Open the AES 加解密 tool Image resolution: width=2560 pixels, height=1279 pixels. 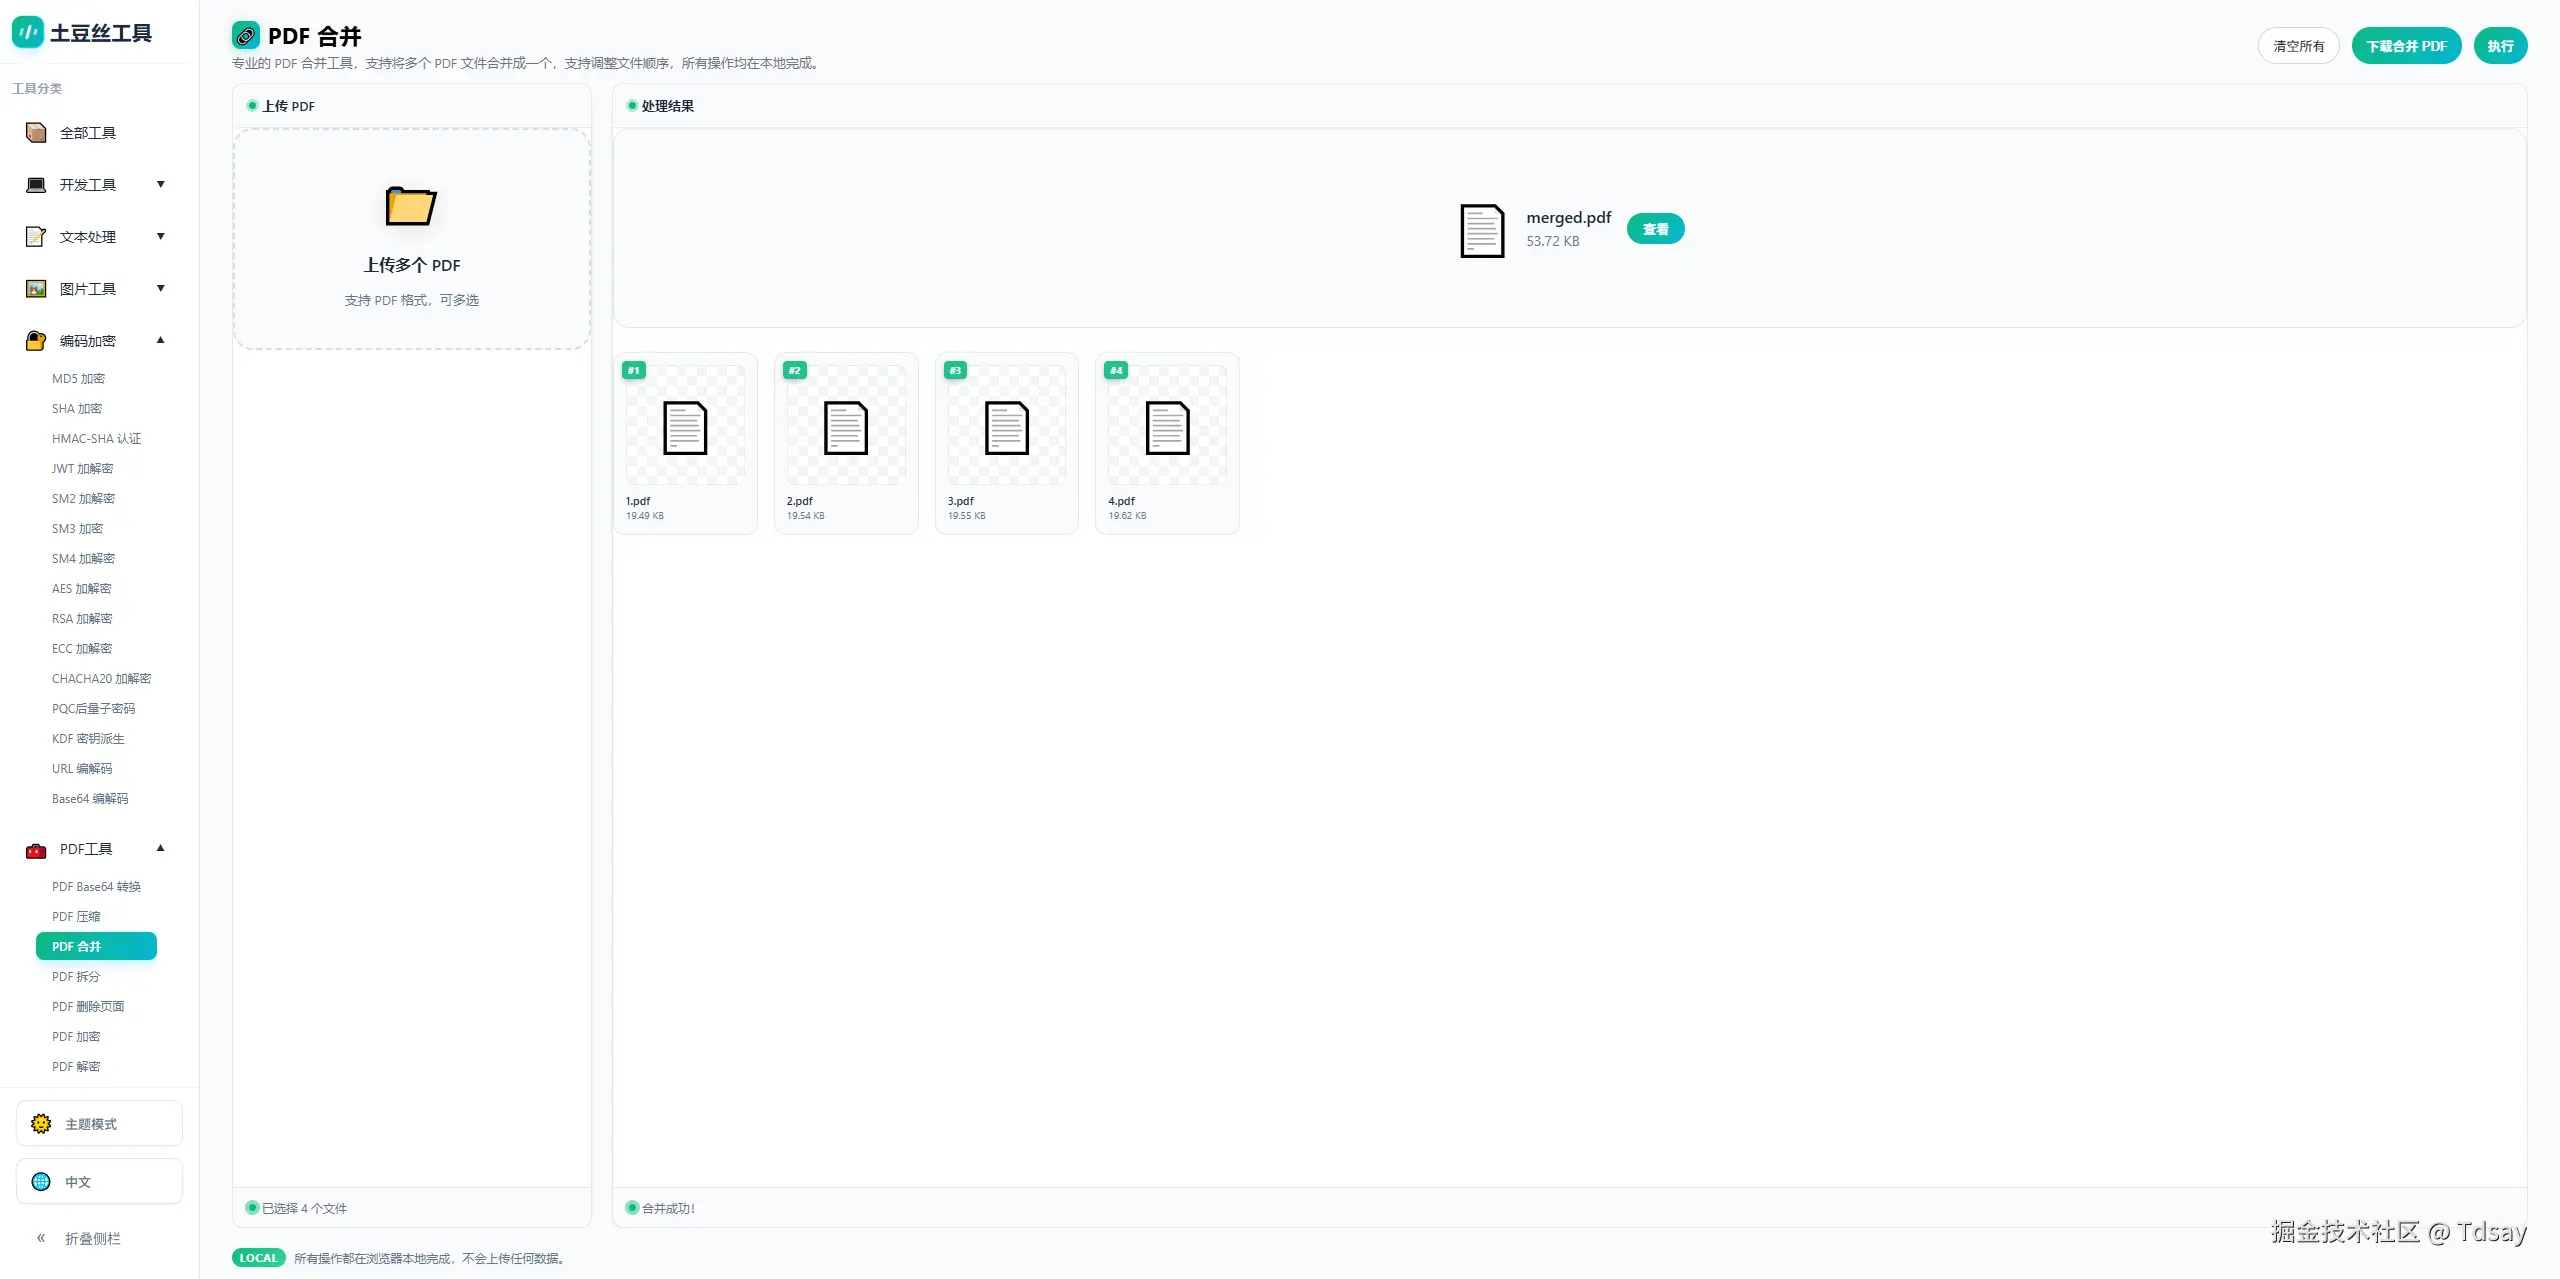82,588
